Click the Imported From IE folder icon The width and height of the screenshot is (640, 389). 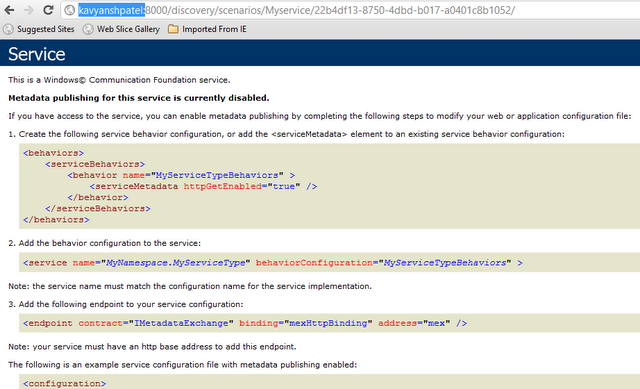pos(173,29)
